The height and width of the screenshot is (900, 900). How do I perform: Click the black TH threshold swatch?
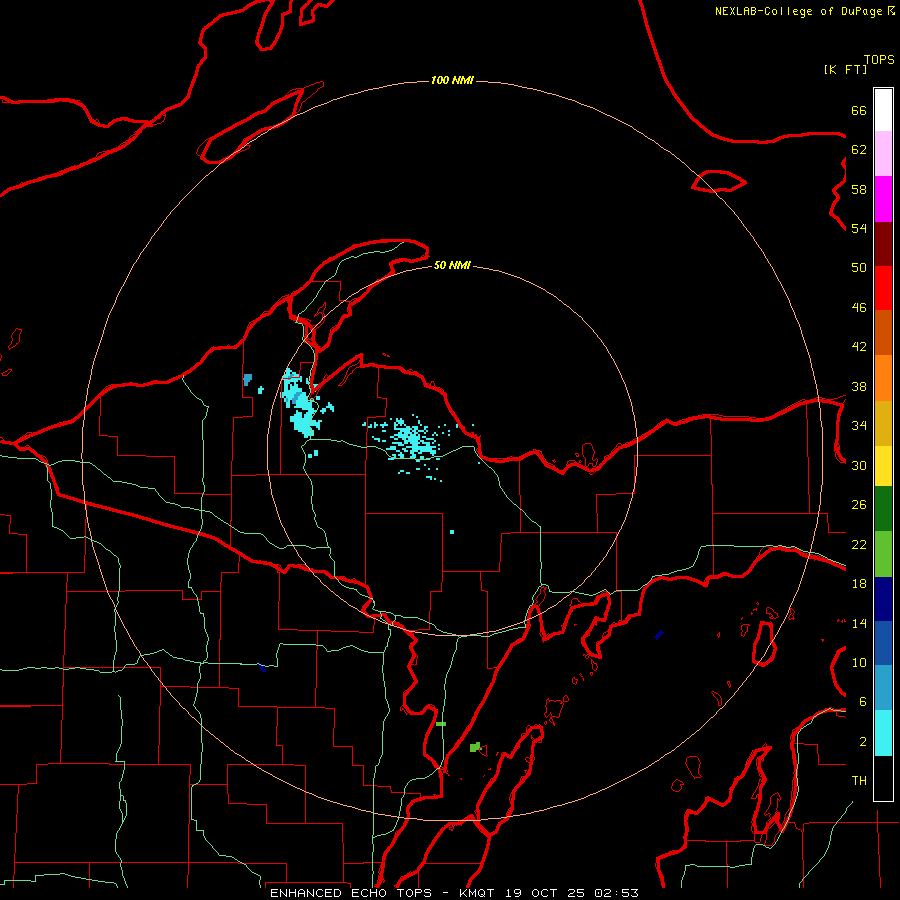point(883,778)
